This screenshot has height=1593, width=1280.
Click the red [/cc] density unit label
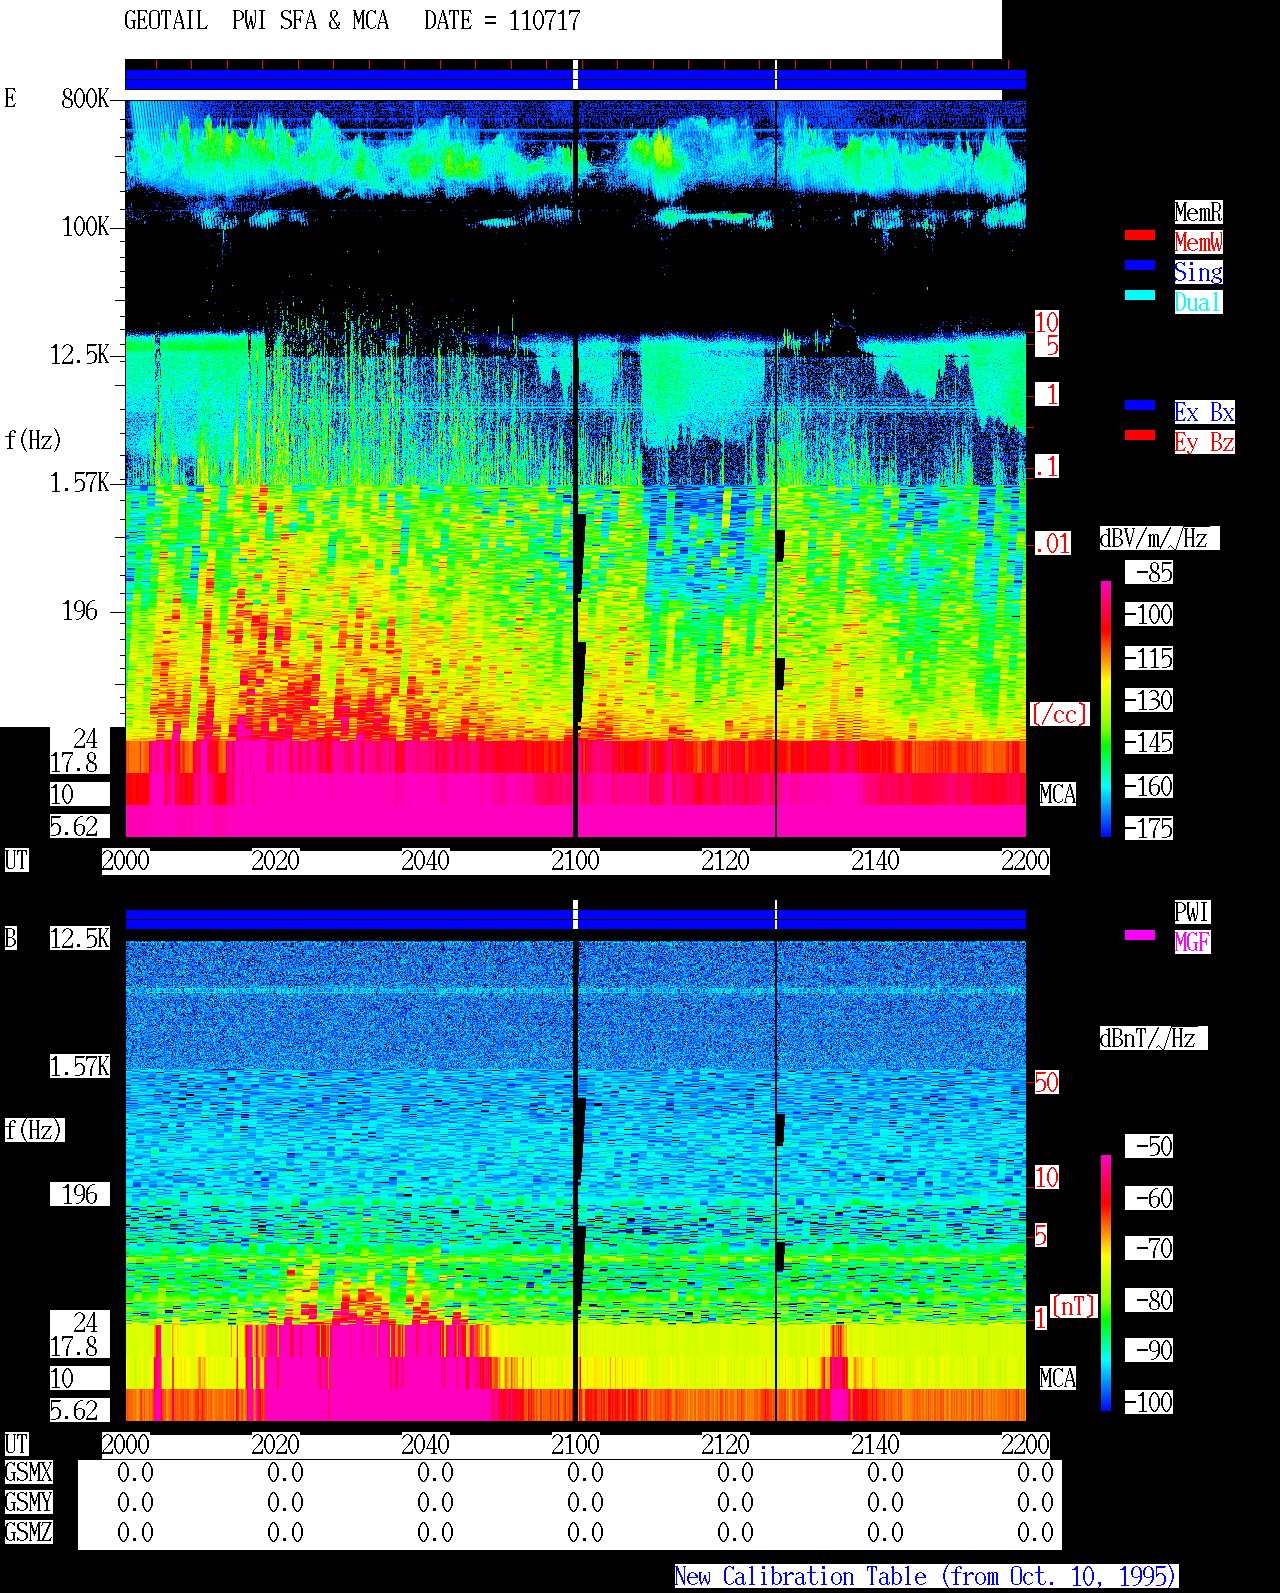click(1059, 714)
